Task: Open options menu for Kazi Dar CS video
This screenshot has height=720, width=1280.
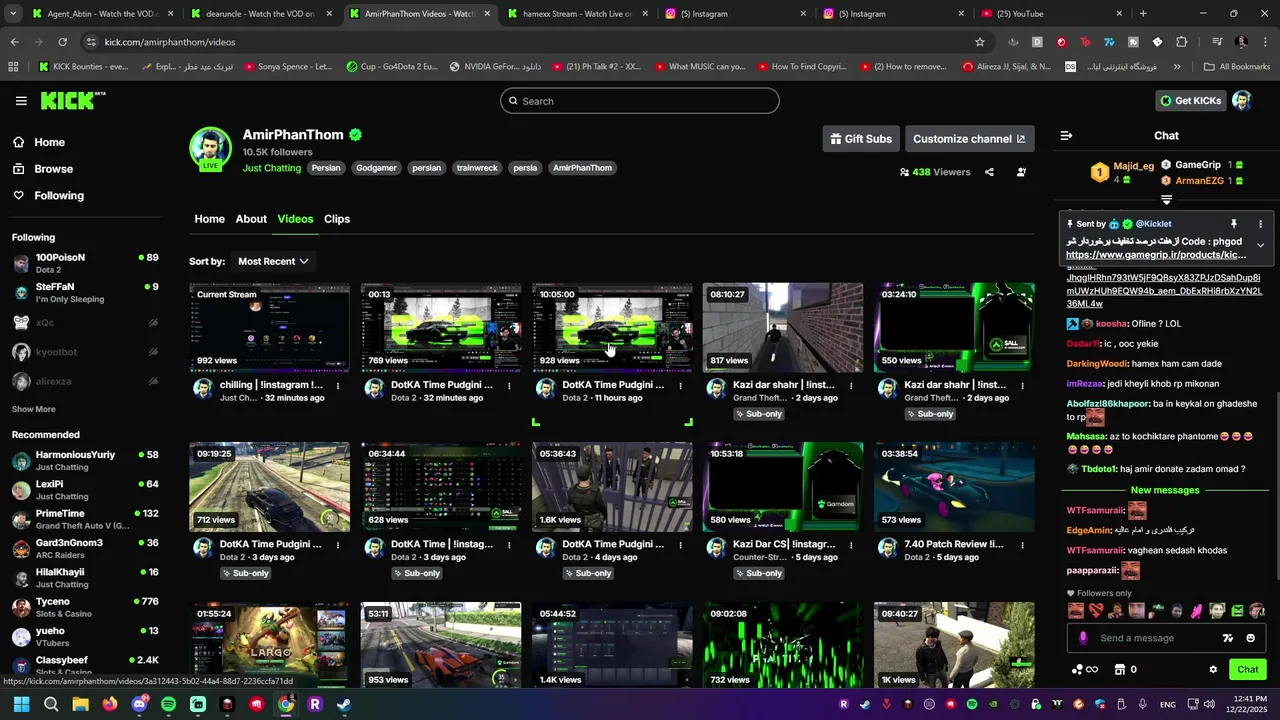Action: 851,545
